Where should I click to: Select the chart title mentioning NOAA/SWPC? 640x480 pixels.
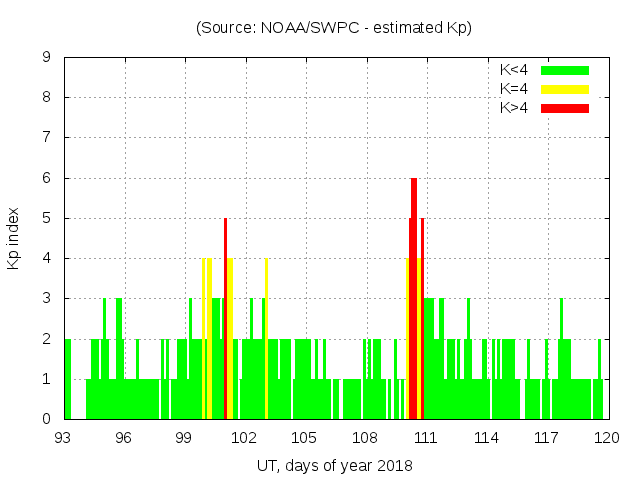(334, 28)
